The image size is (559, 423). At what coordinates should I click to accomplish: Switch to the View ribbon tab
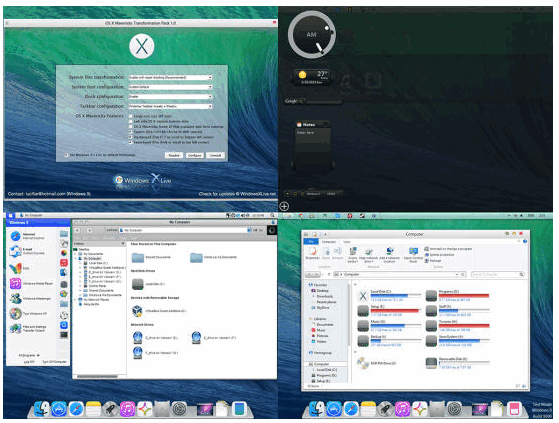(347, 242)
